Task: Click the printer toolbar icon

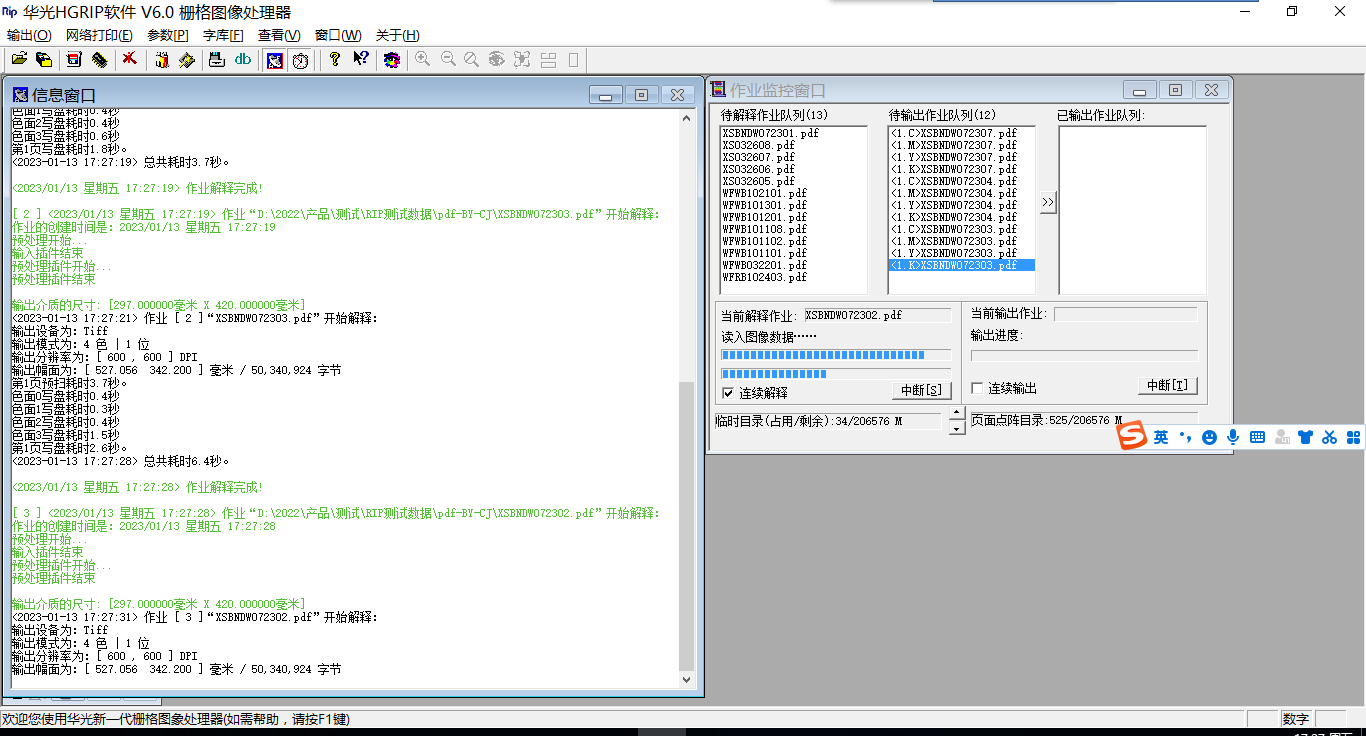Action: pyautogui.click(x=217, y=60)
